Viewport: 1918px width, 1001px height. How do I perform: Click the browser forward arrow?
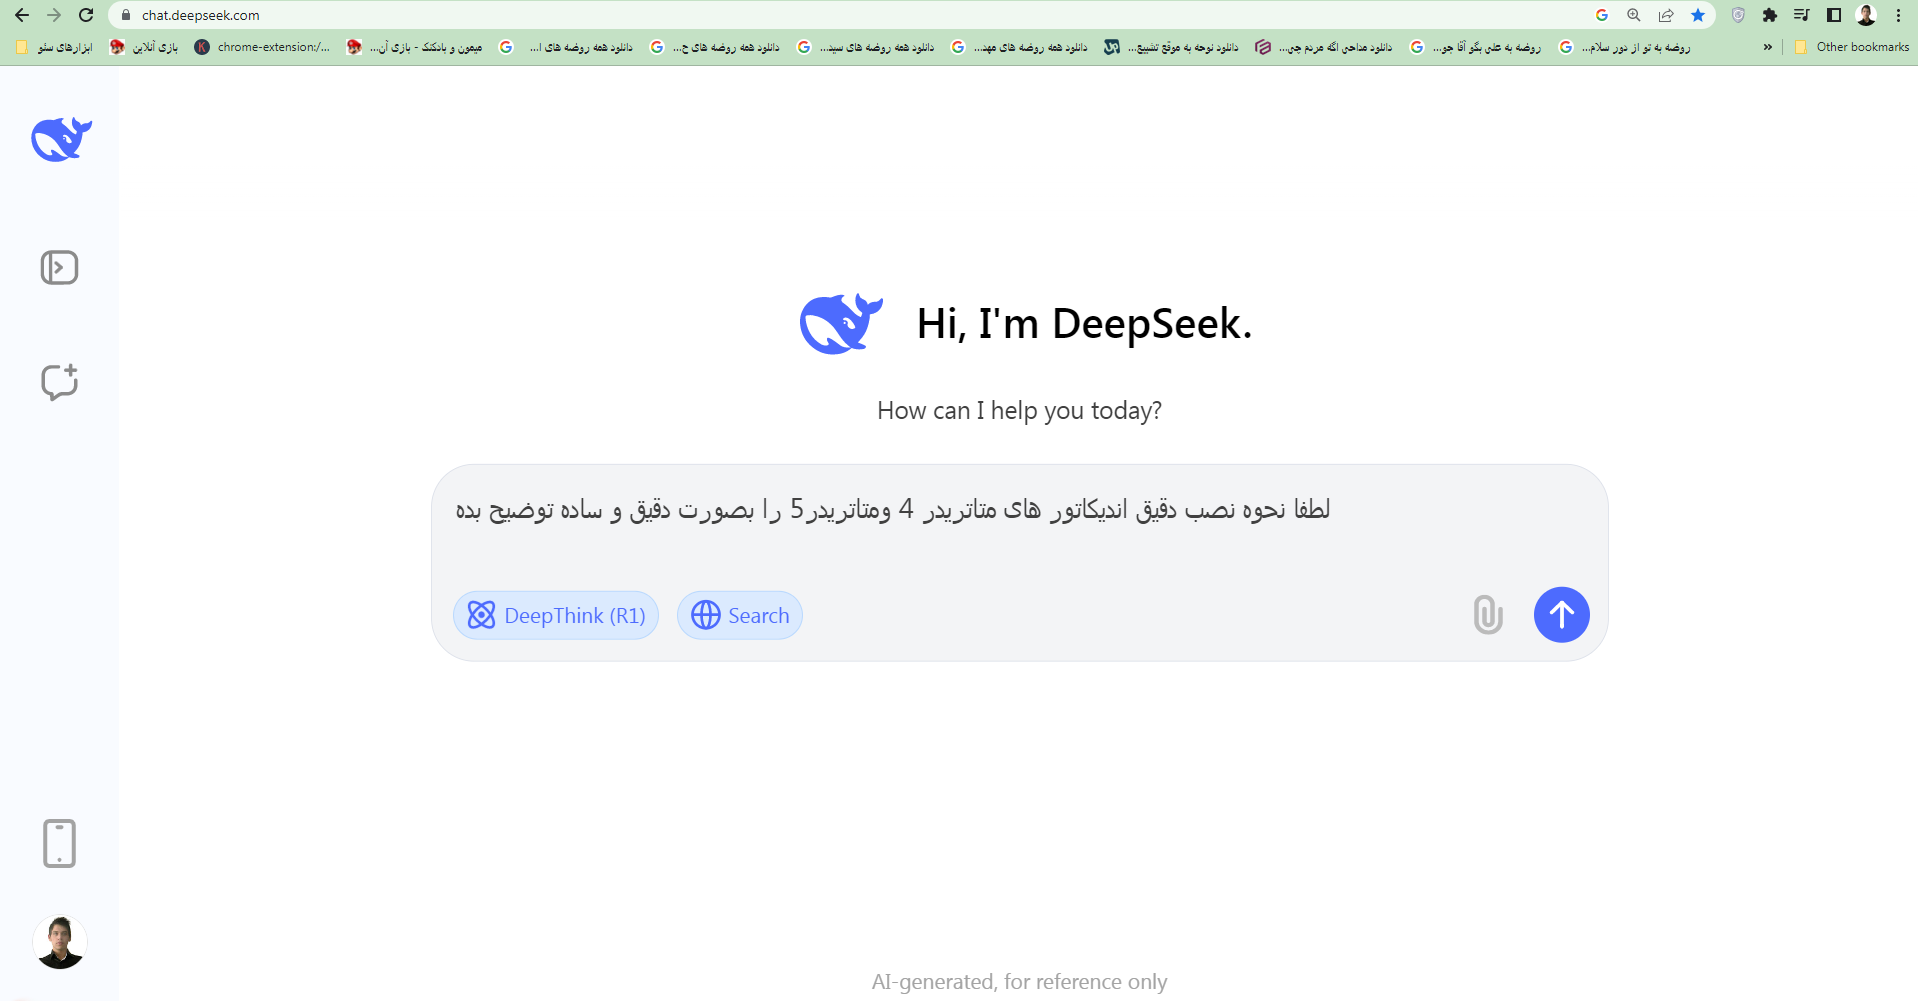(54, 15)
